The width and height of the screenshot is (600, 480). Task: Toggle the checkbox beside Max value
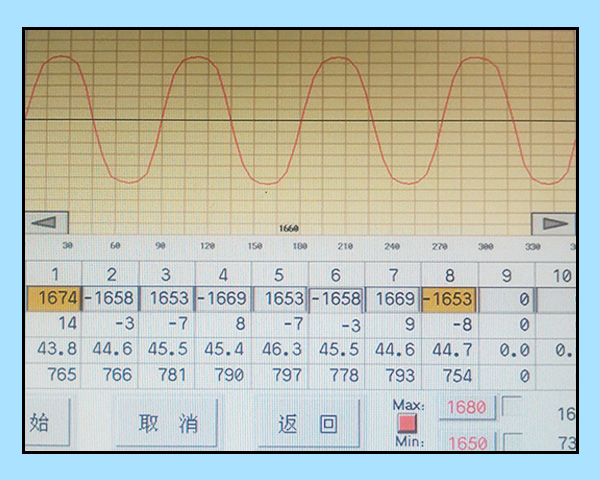(x=511, y=407)
